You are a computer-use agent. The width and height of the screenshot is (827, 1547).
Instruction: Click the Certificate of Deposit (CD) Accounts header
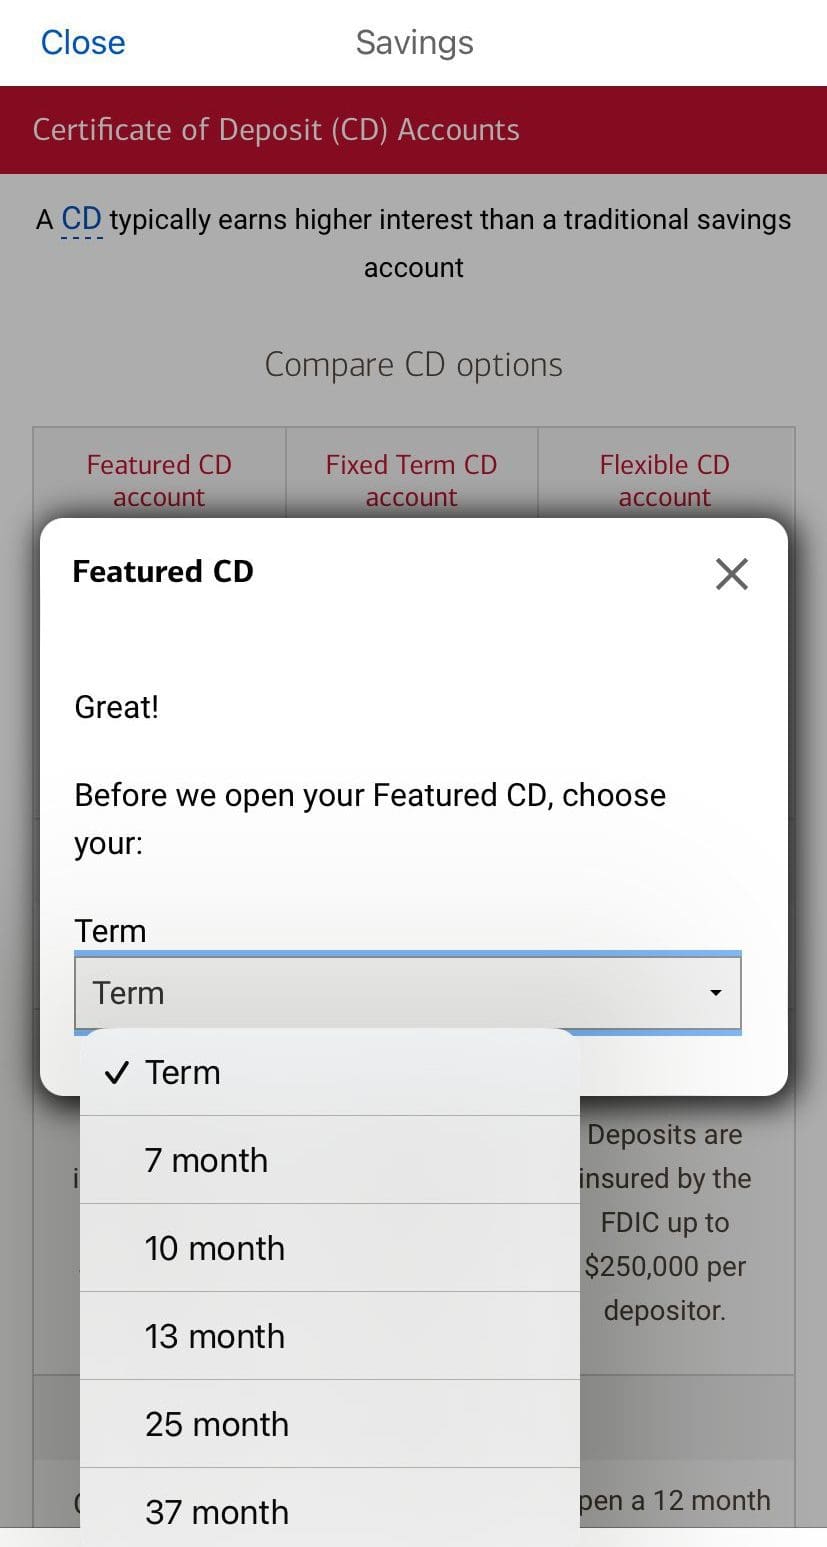[276, 129]
